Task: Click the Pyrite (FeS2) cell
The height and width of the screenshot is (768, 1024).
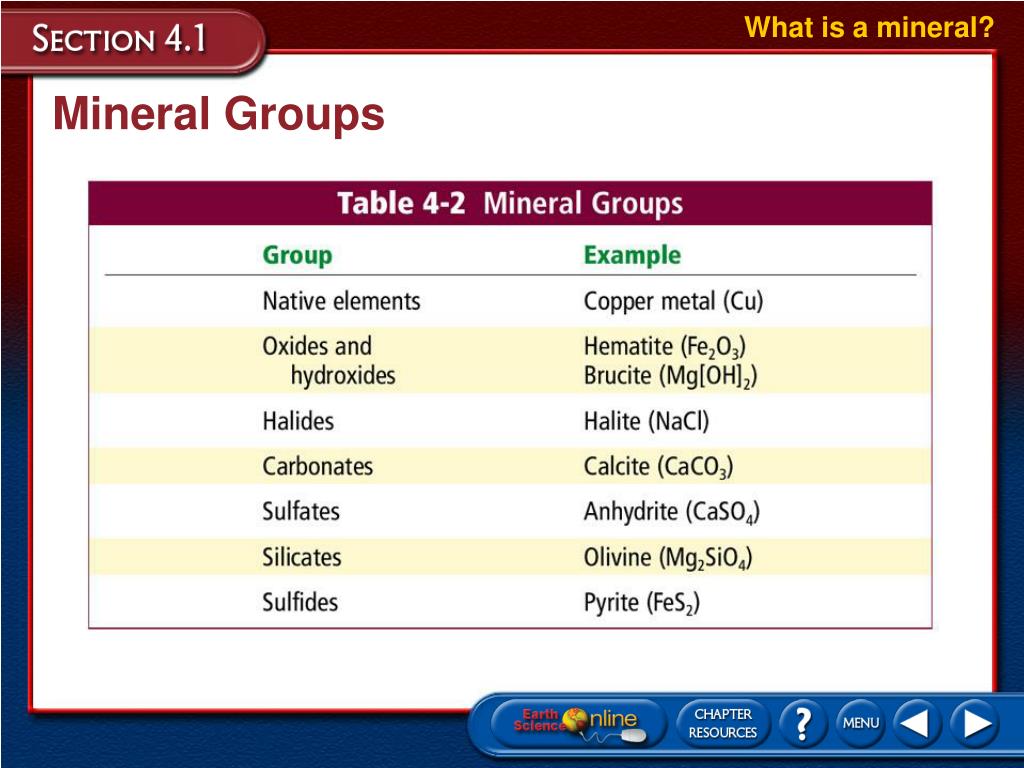Action: click(x=642, y=603)
